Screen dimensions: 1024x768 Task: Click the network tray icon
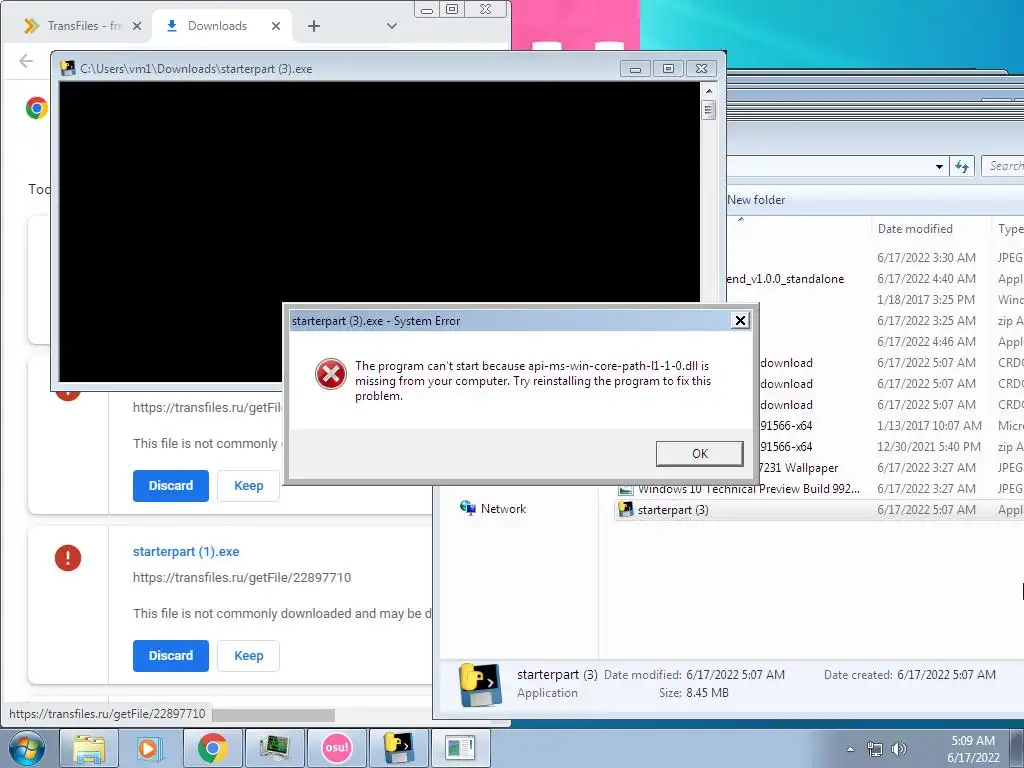click(x=874, y=749)
